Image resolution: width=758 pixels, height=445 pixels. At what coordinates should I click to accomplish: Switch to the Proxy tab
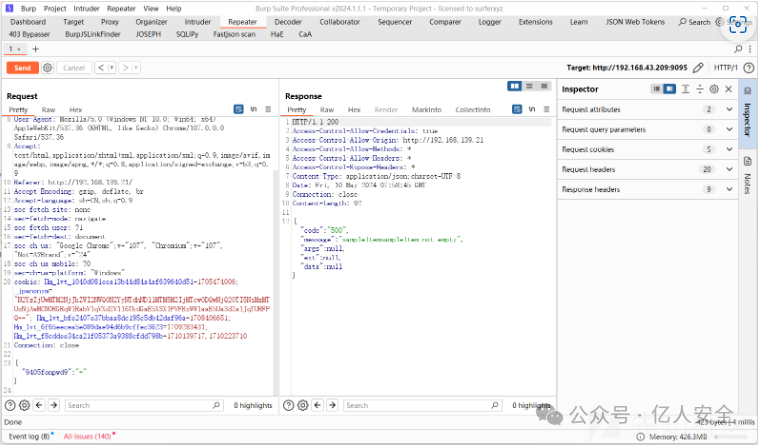click(x=110, y=22)
